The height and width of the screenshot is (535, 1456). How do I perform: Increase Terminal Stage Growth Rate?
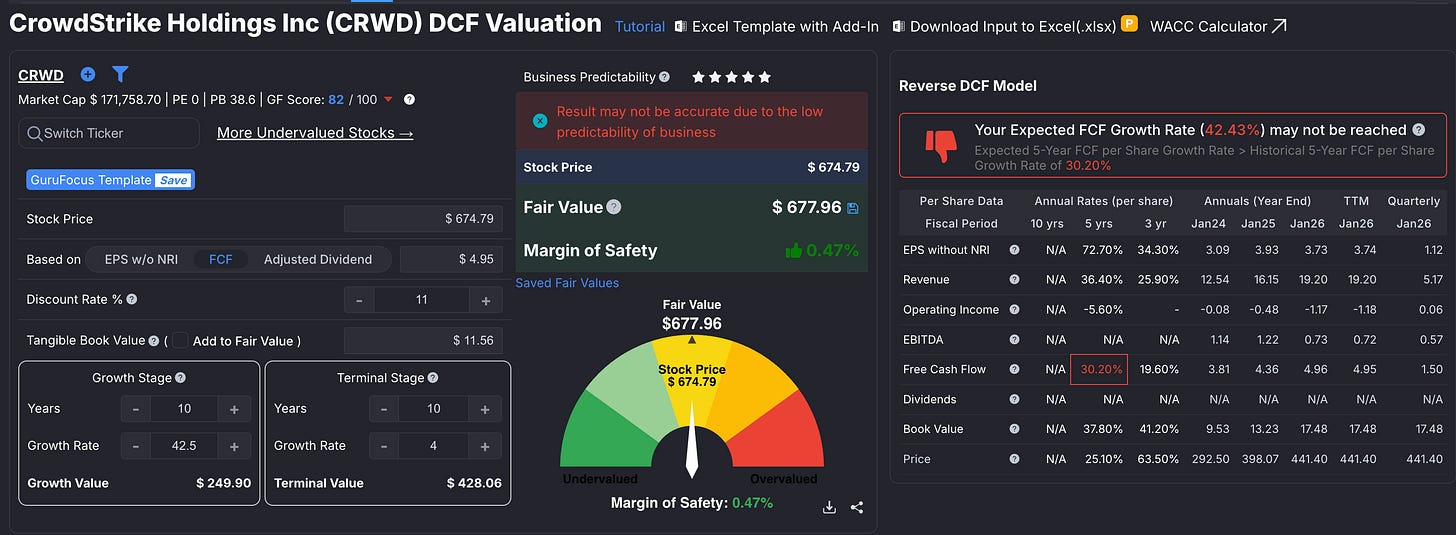pyautogui.click(x=484, y=446)
